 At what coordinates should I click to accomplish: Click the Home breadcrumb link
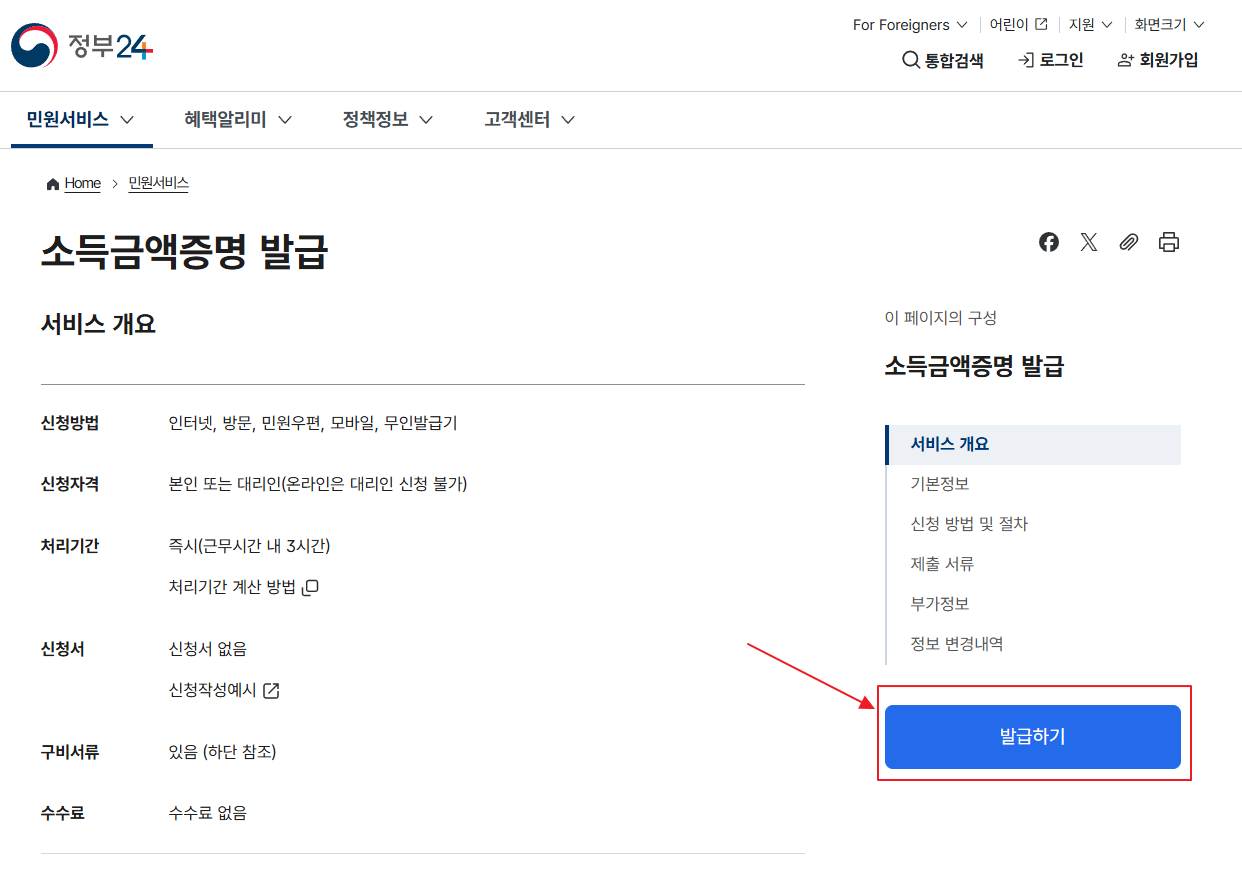click(83, 183)
